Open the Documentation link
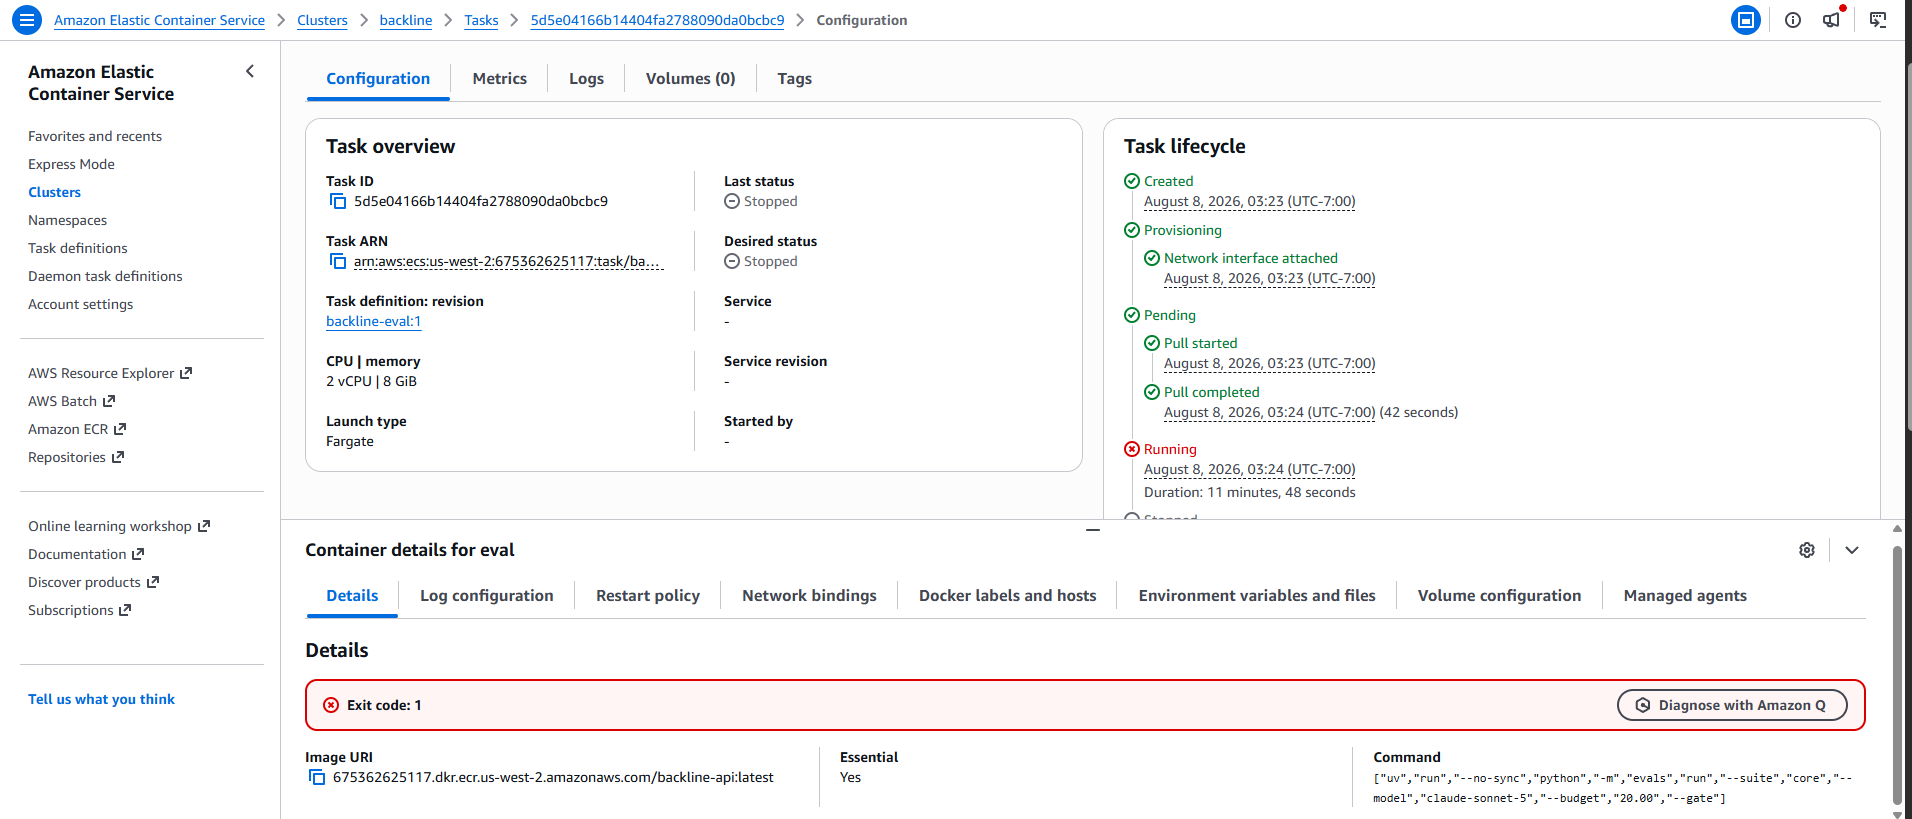1912x819 pixels. [x=86, y=555]
